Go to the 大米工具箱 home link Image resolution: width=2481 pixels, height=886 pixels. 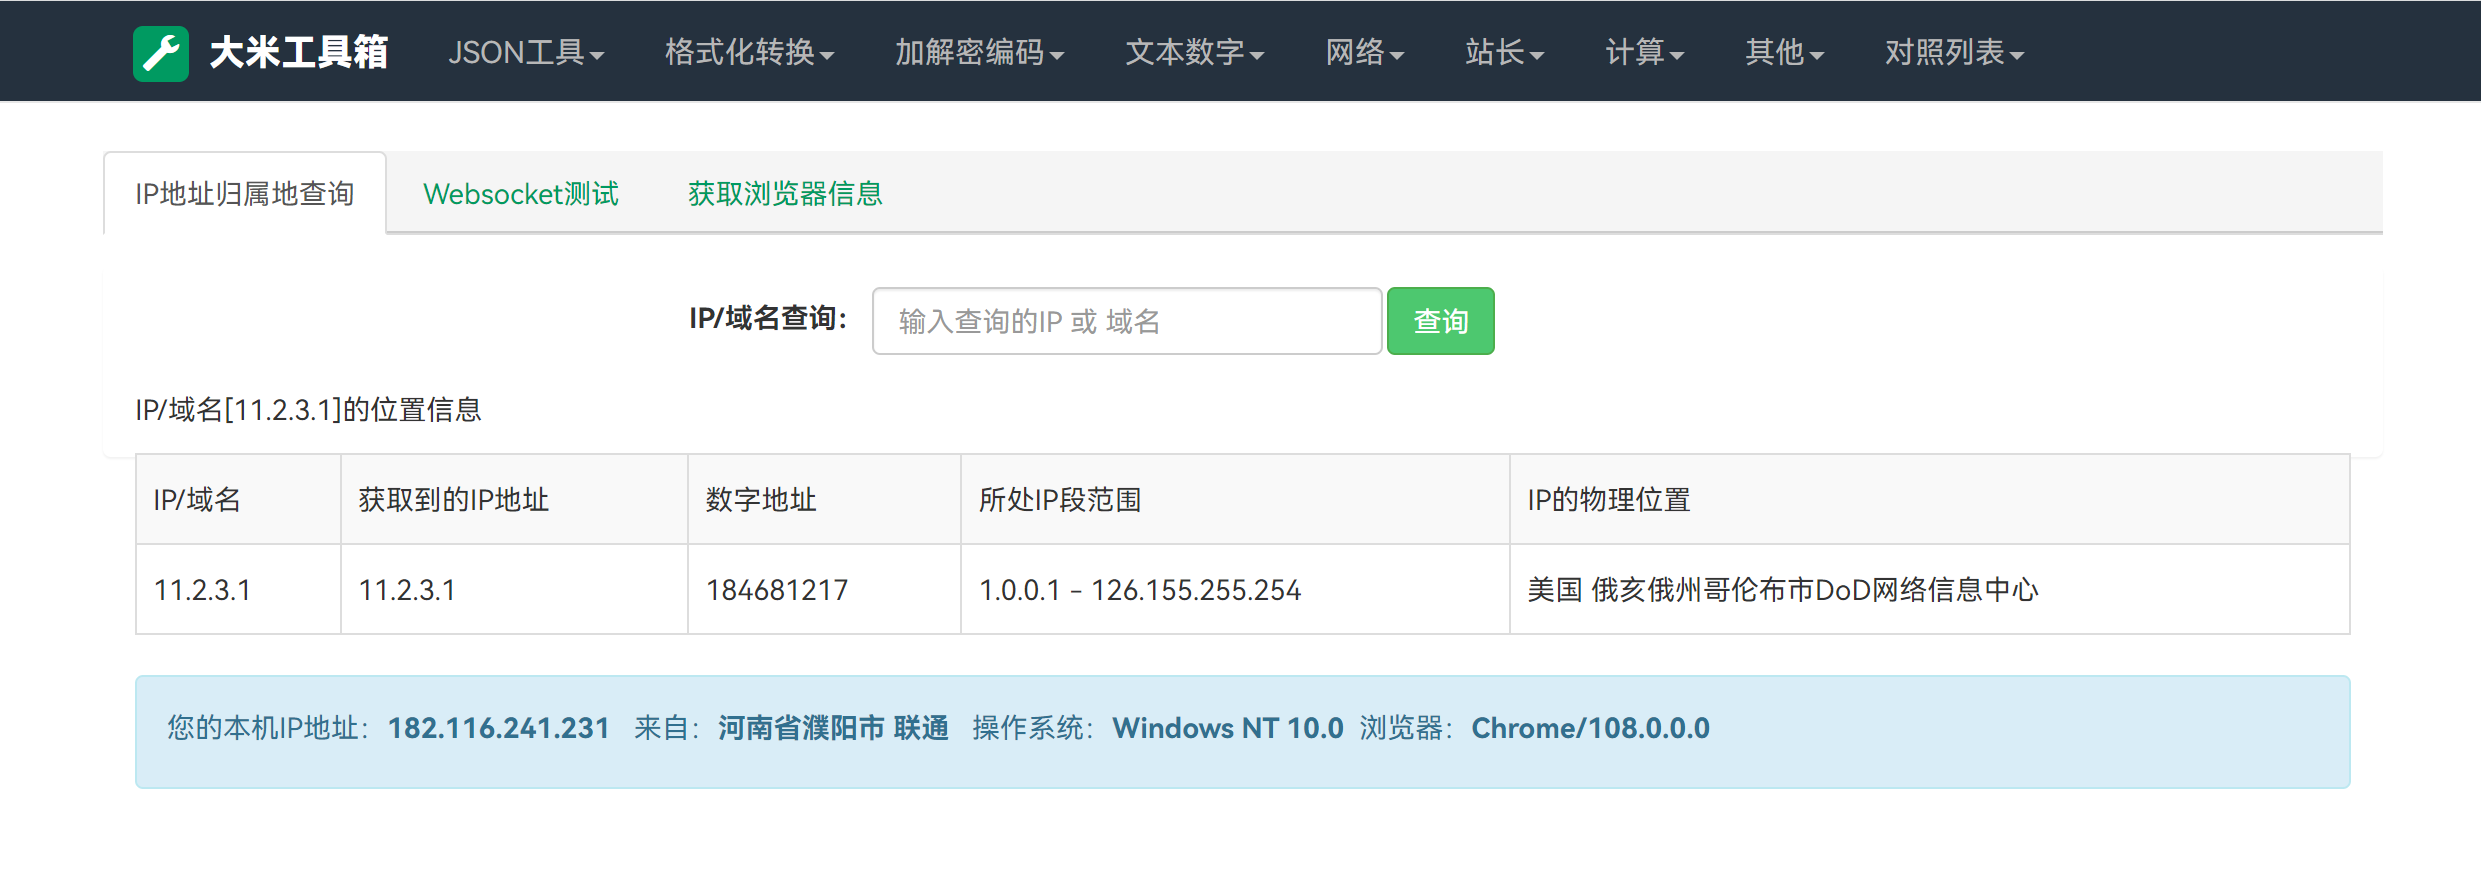click(x=298, y=53)
